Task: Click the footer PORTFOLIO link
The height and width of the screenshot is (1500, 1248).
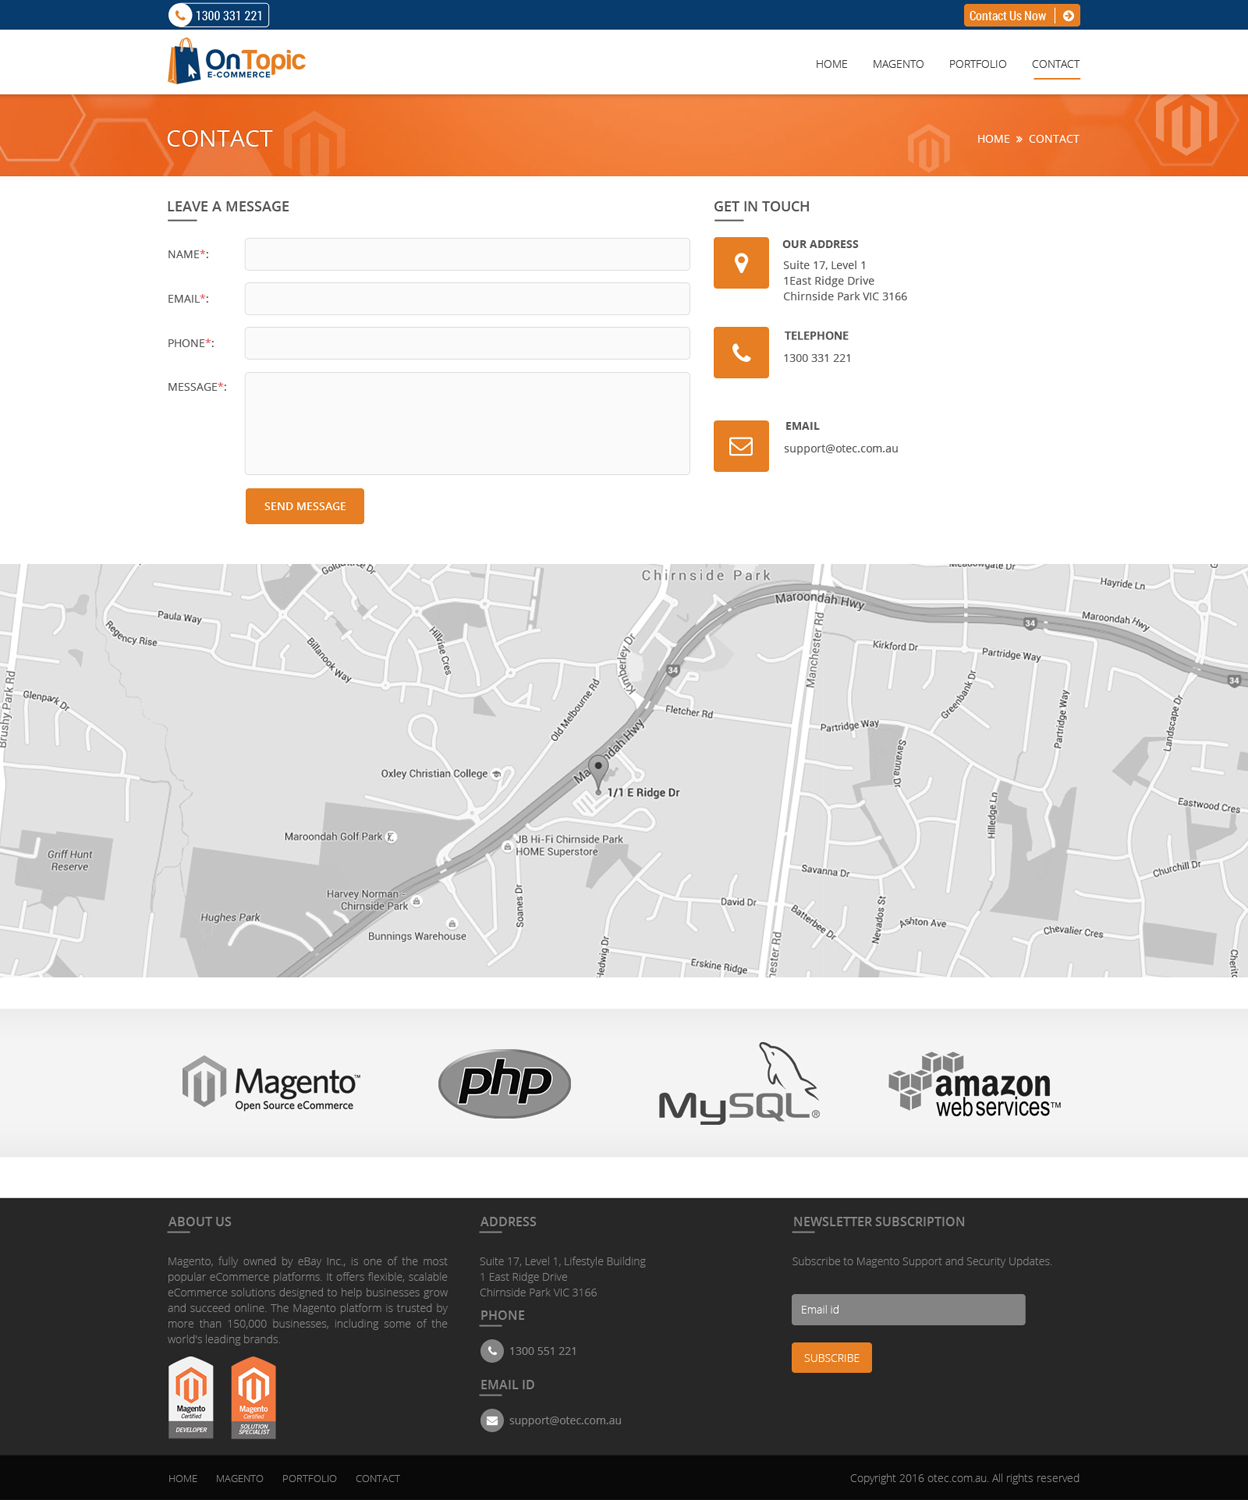Action: click(x=309, y=1478)
